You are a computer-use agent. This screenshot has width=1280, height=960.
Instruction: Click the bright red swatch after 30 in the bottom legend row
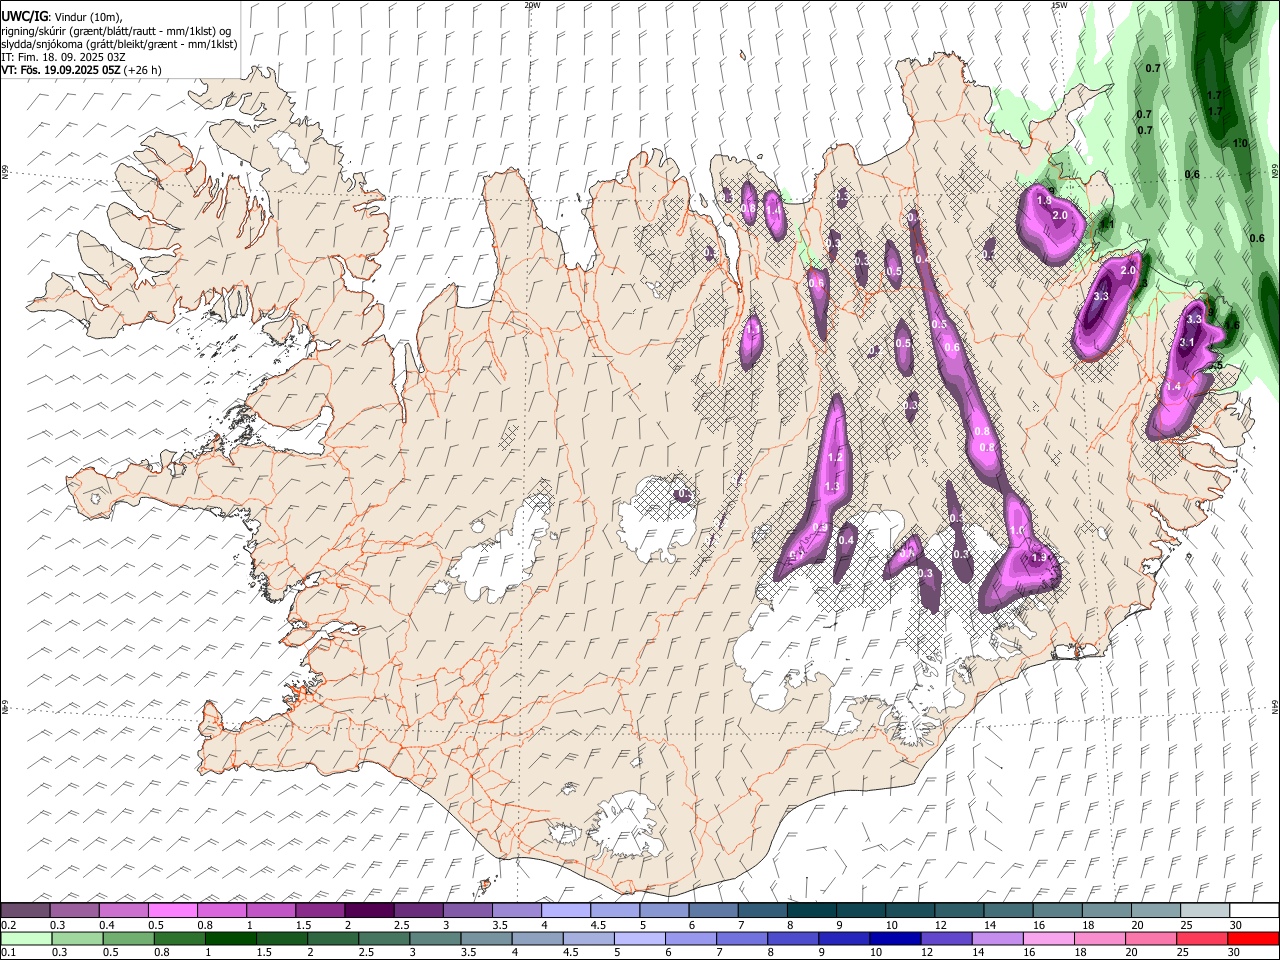(x=1252, y=938)
